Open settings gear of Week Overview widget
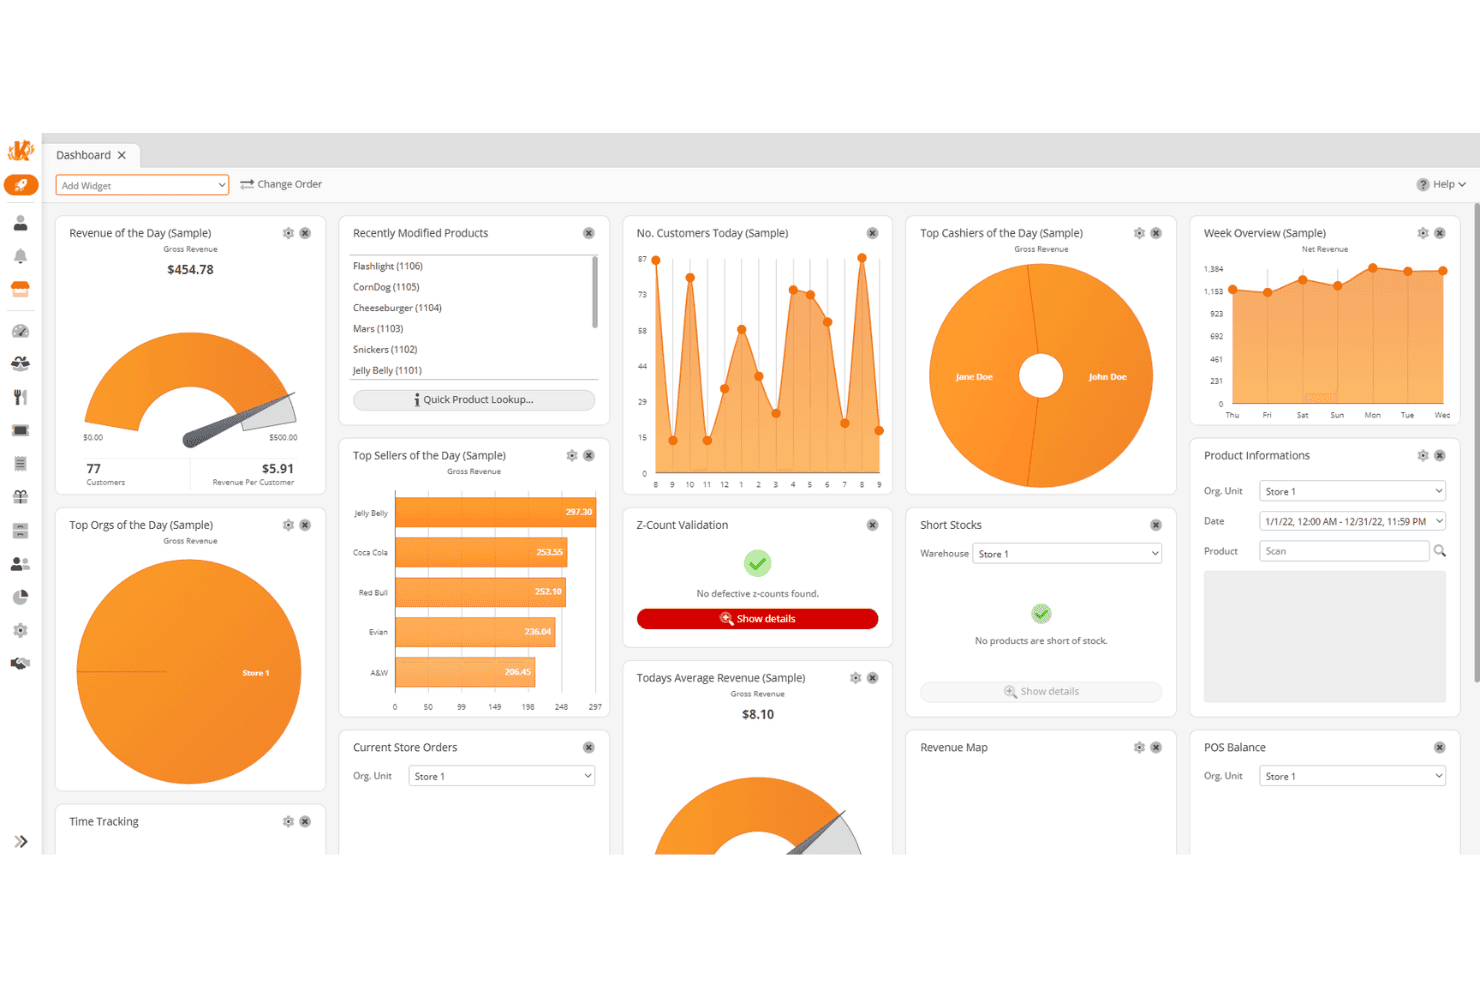The width and height of the screenshot is (1480, 987). coord(1423,233)
